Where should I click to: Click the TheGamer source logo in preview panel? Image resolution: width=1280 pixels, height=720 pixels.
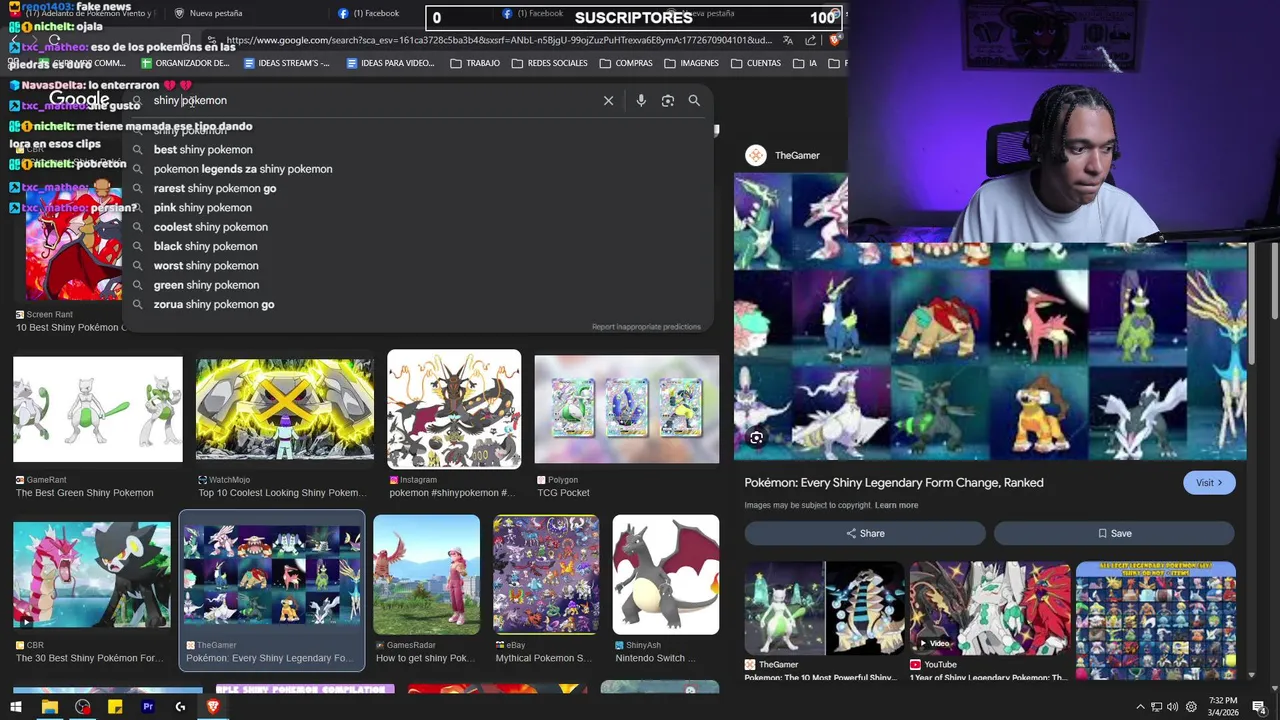(x=756, y=155)
